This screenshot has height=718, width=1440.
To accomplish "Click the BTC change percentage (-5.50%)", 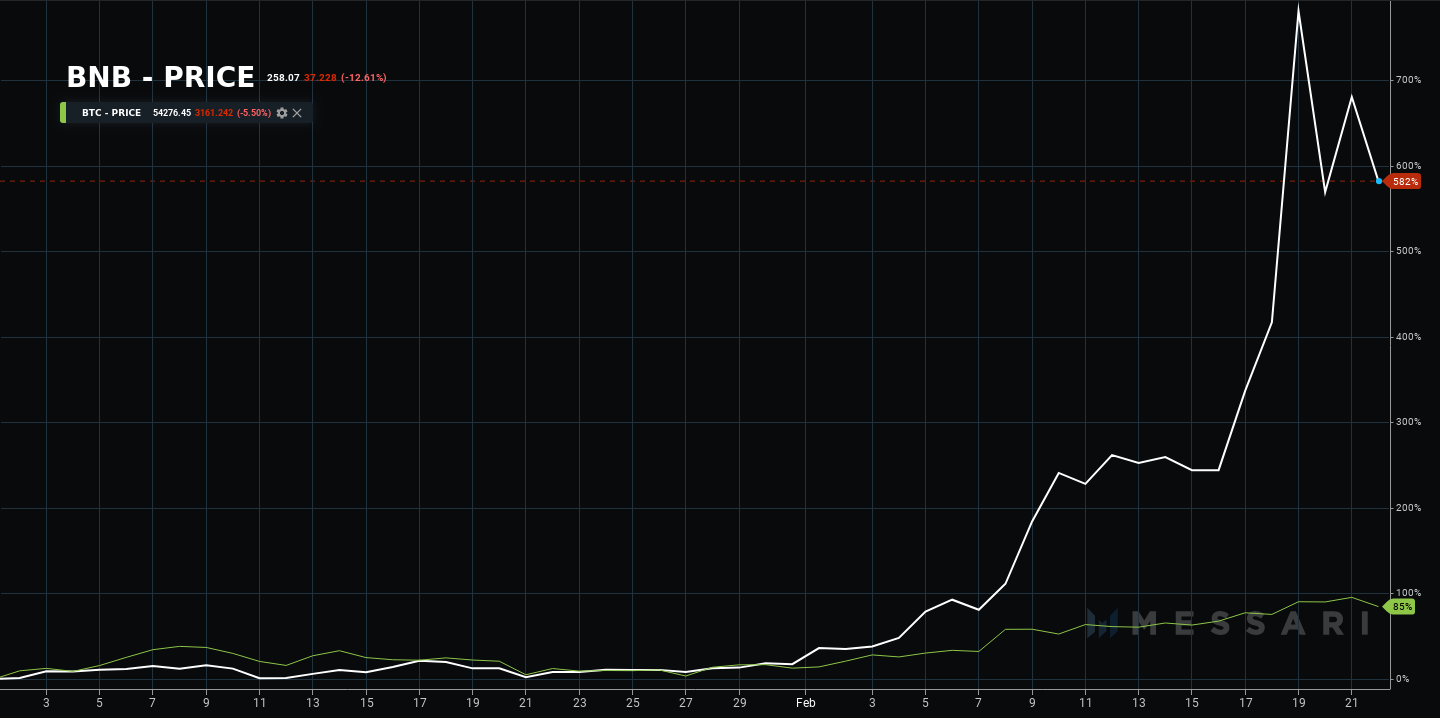I will 254,113.
